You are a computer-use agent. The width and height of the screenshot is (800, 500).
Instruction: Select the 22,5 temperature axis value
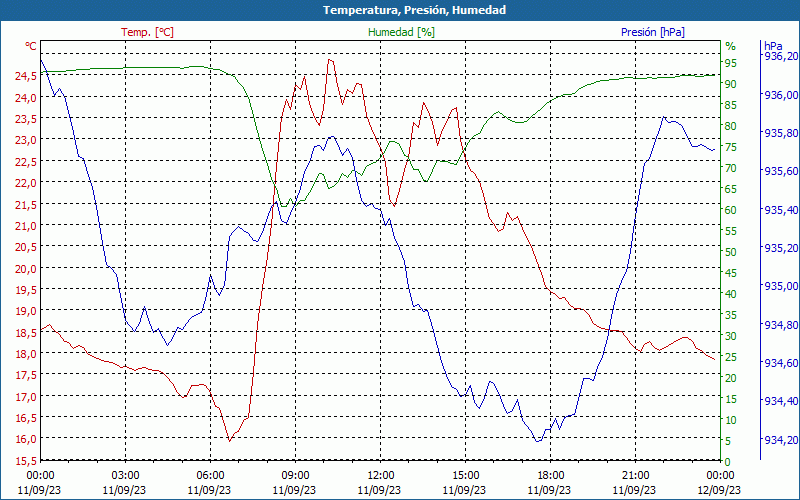26,161
